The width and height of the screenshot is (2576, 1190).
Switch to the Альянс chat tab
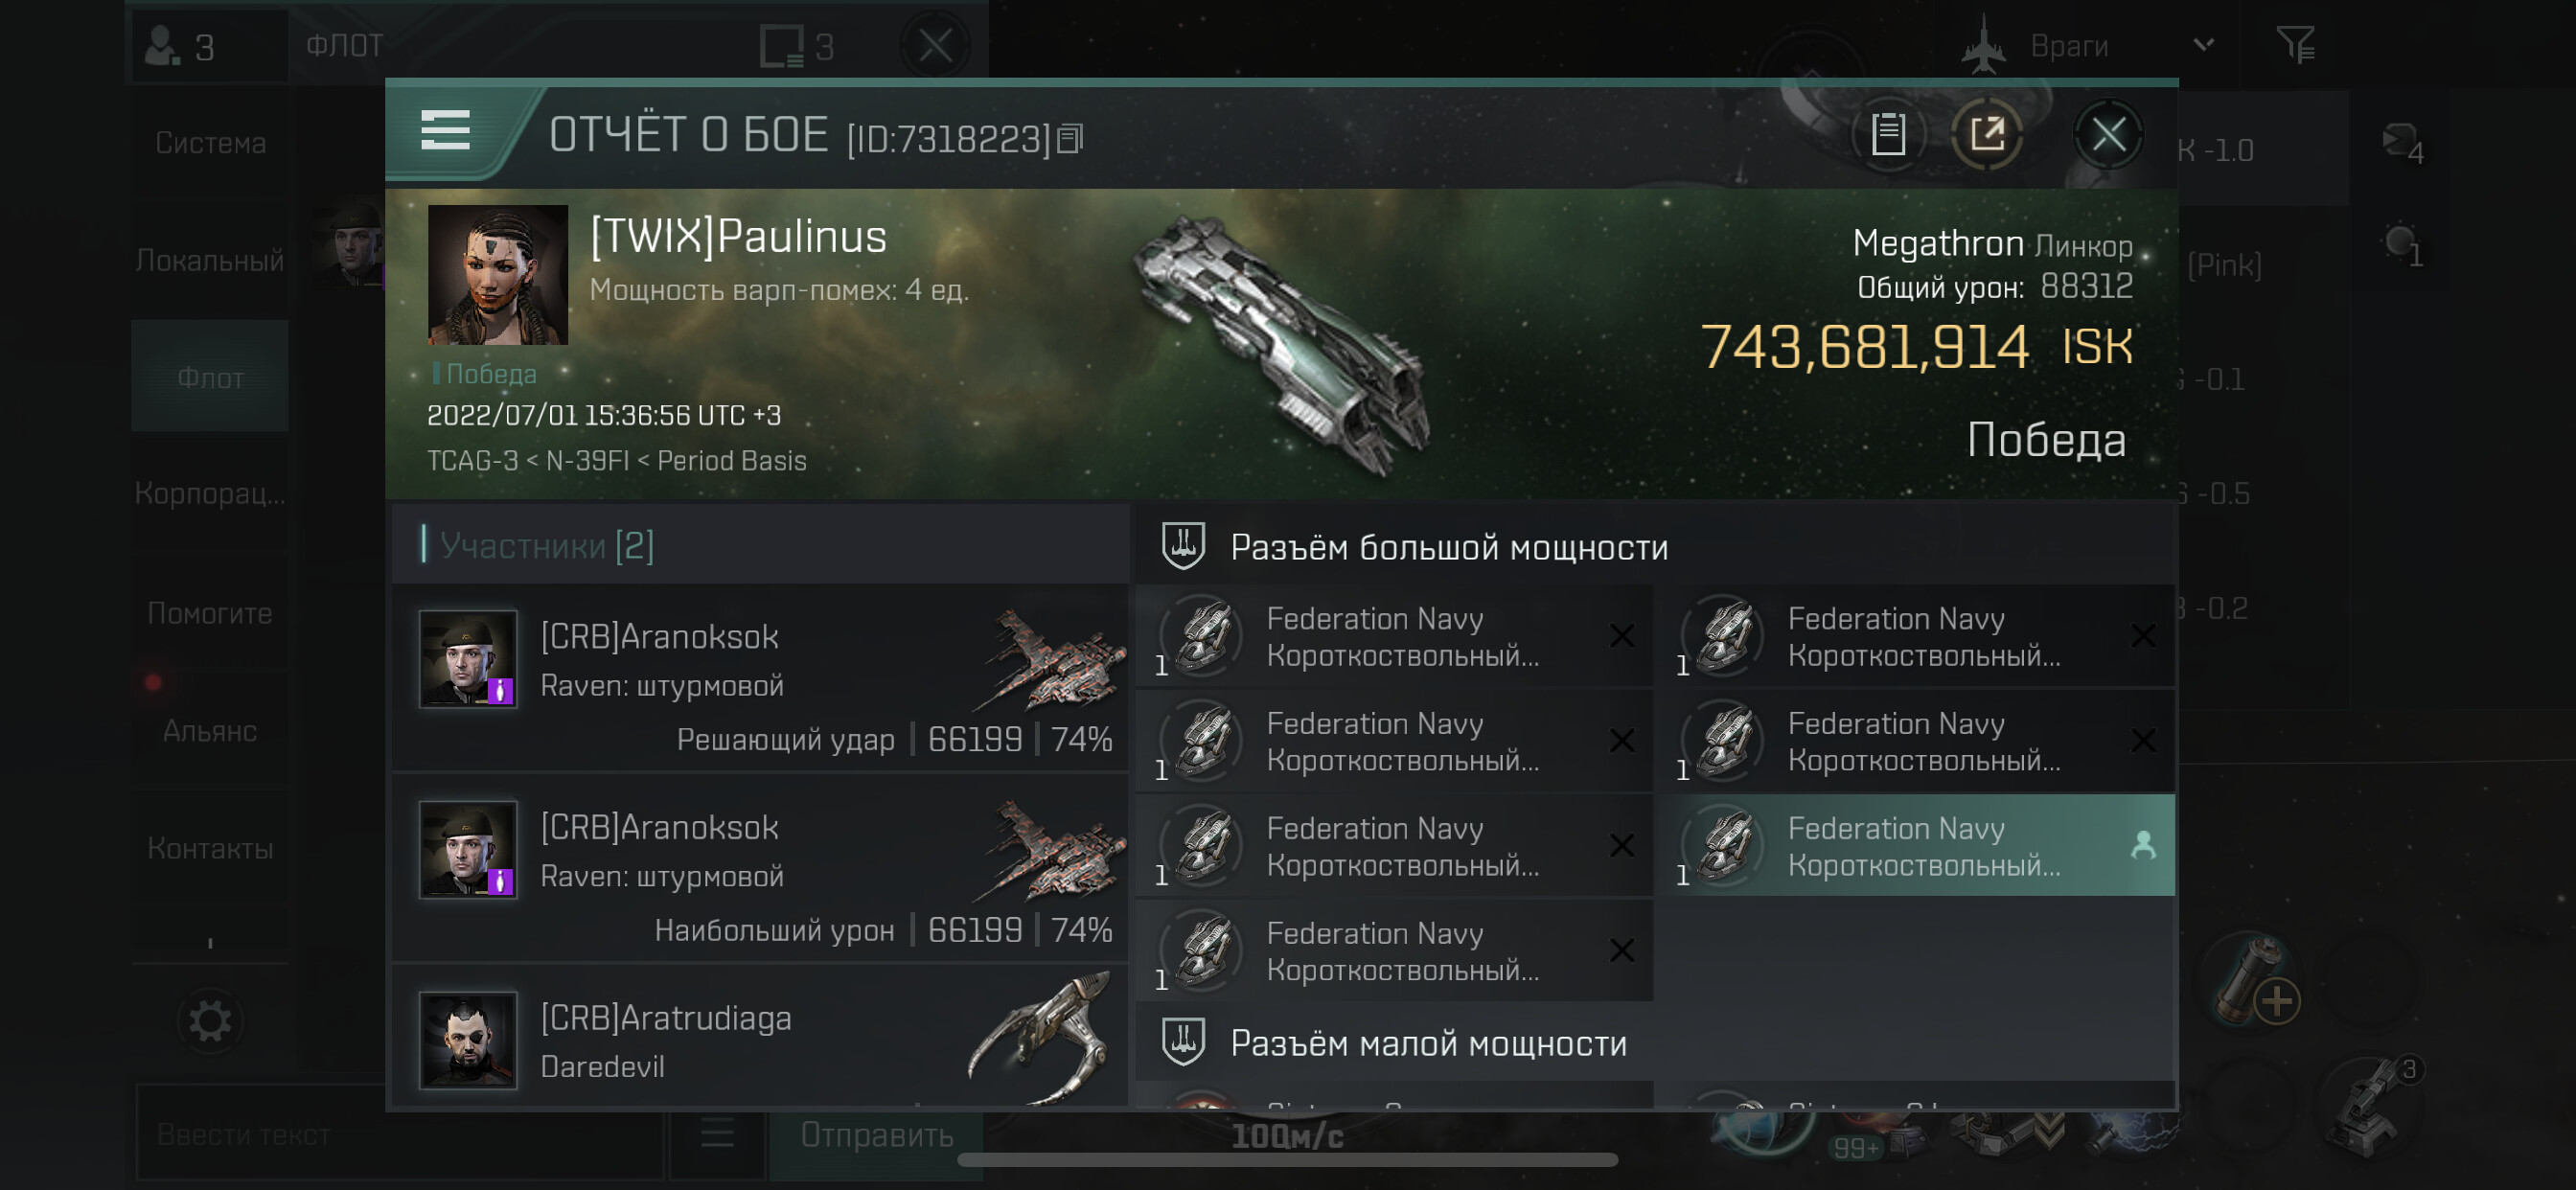210,730
